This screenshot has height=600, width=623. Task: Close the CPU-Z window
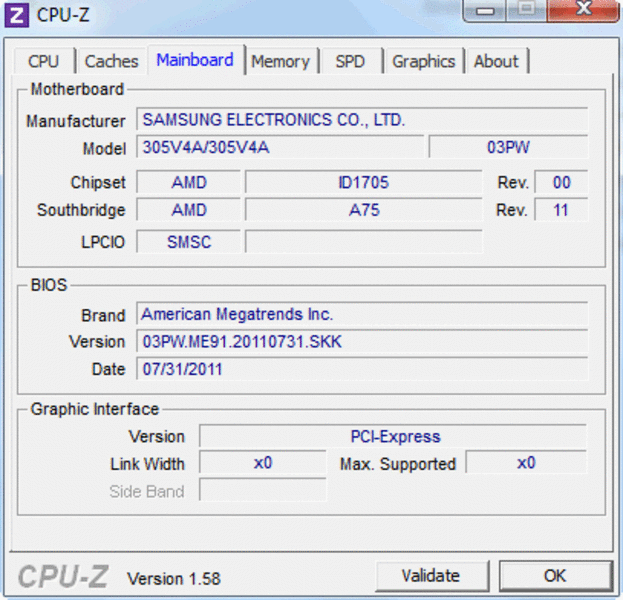583,10
